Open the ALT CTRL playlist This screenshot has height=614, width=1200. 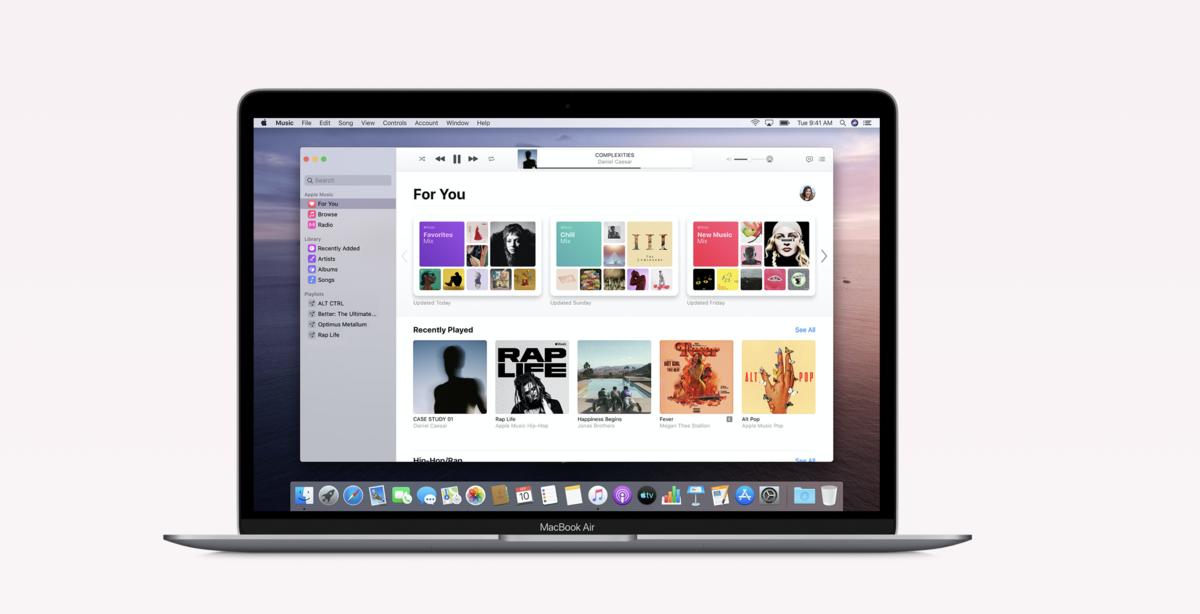350,303
